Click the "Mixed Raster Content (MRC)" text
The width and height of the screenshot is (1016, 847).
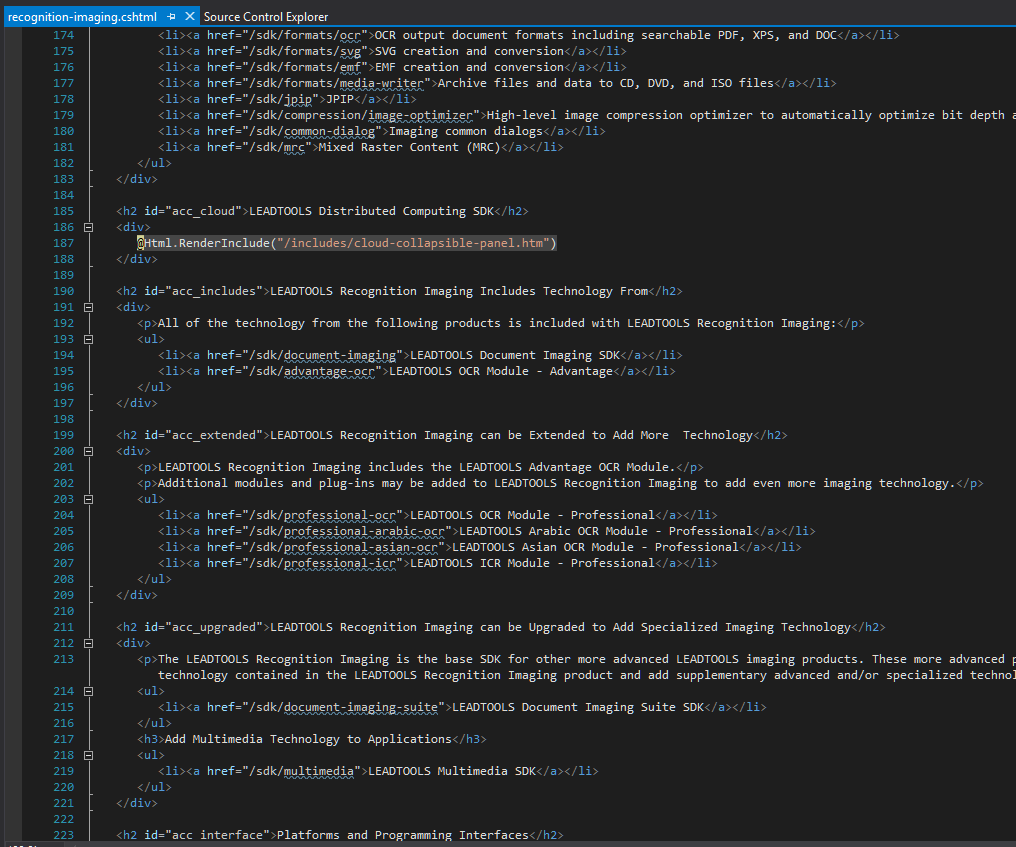click(410, 147)
